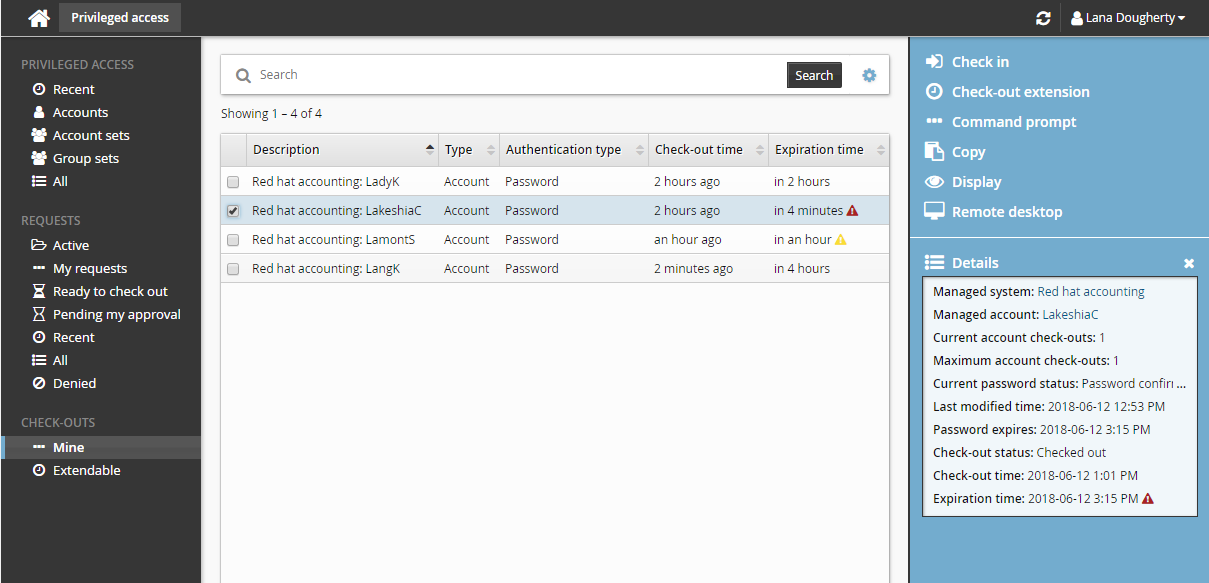
Task: Check the LadyK row checkbox
Action: [233, 182]
